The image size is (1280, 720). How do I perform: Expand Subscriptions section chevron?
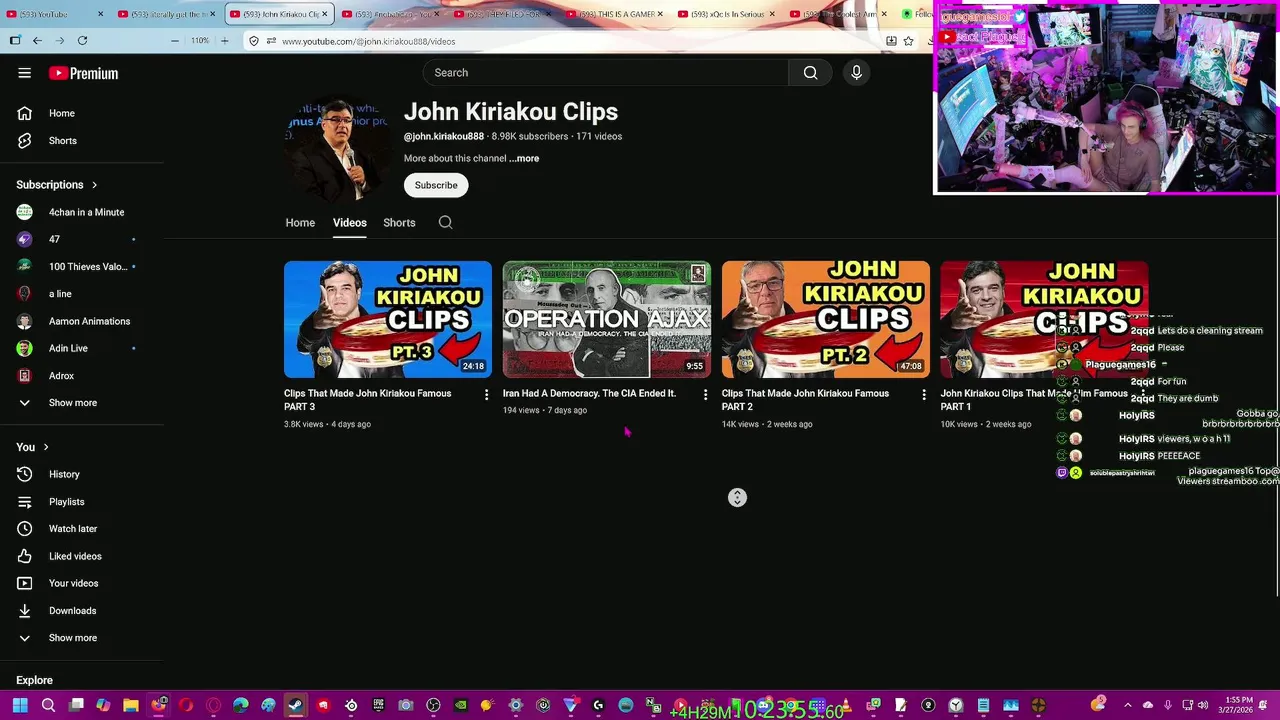(95, 185)
